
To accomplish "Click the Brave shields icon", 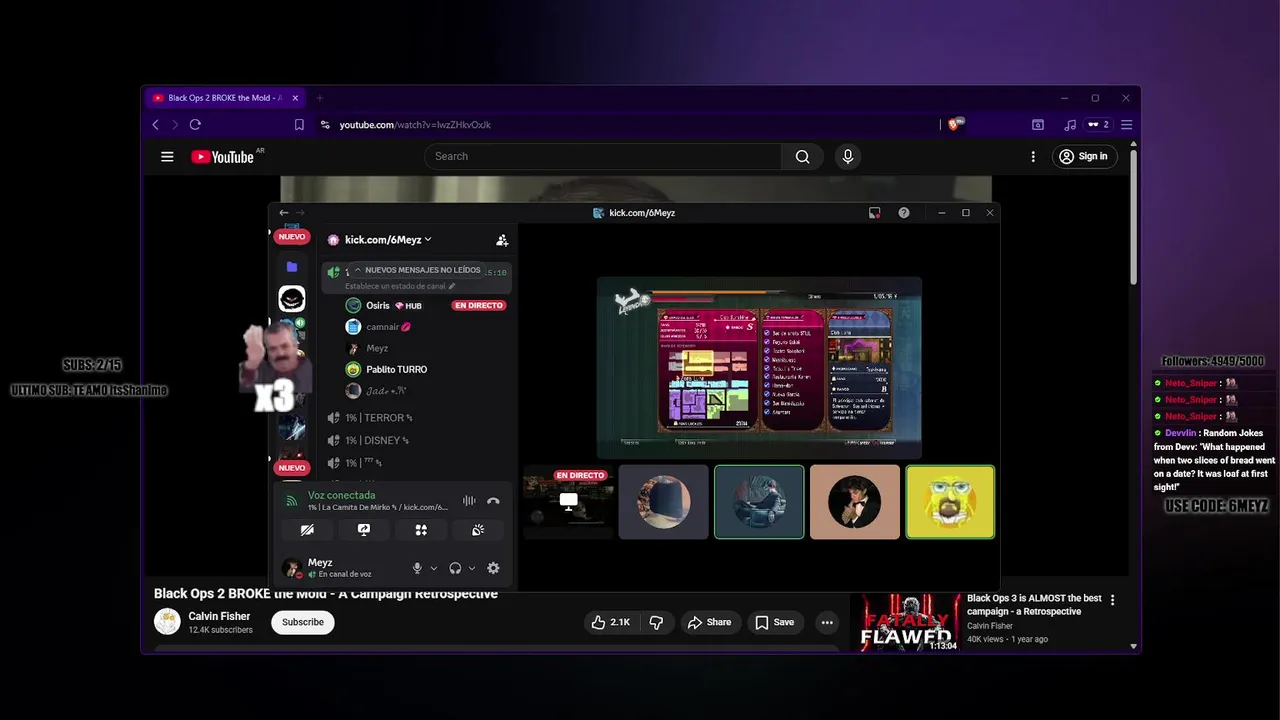I will (x=954, y=125).
